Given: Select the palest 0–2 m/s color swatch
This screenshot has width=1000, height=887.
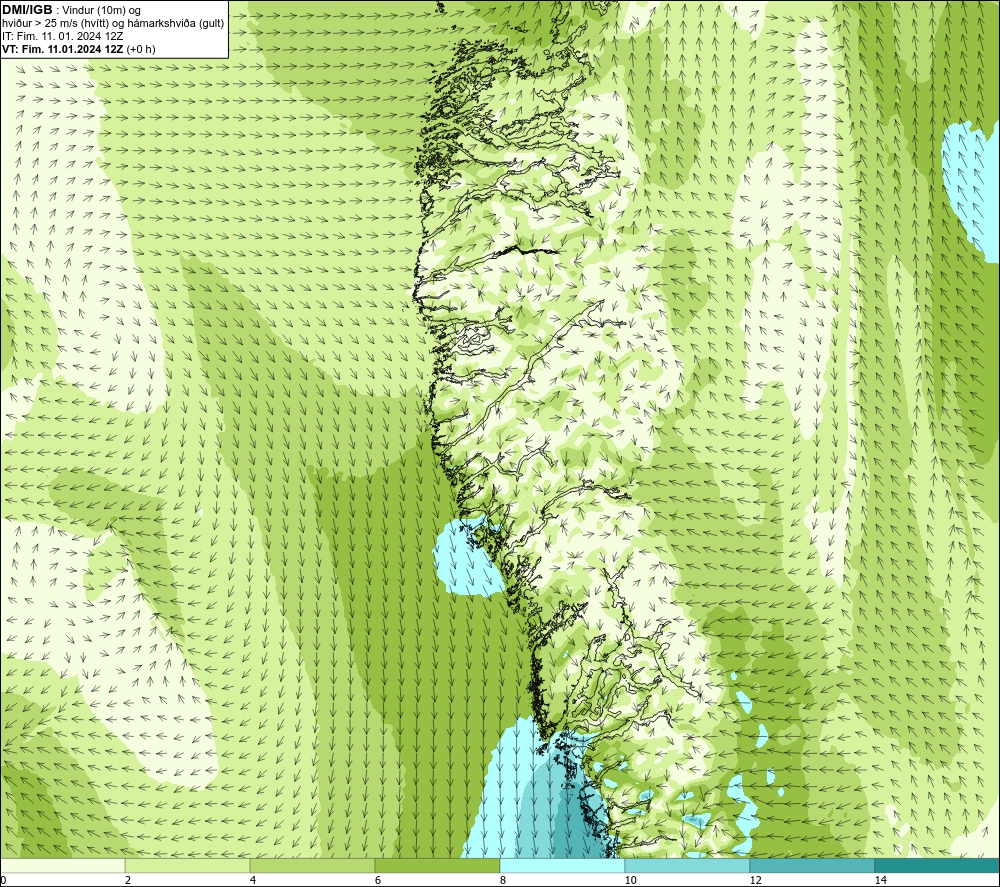Looking at the screenshot, I should point(62,865).
